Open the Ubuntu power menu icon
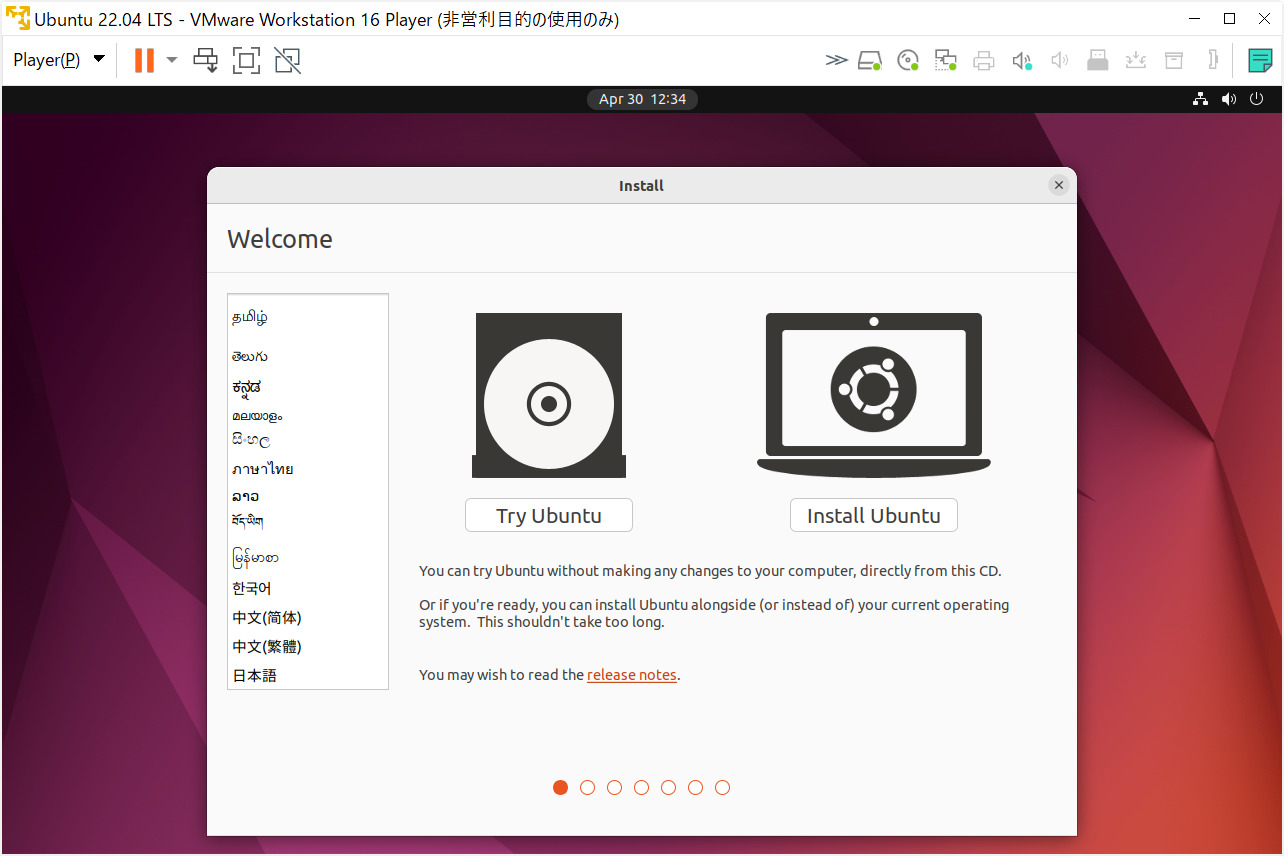The image size is (1284, 856). tap(1257, 99)
